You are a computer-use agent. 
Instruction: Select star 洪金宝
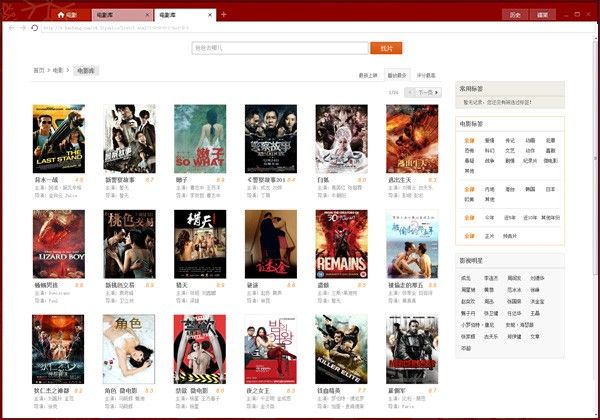coord(537,301)
